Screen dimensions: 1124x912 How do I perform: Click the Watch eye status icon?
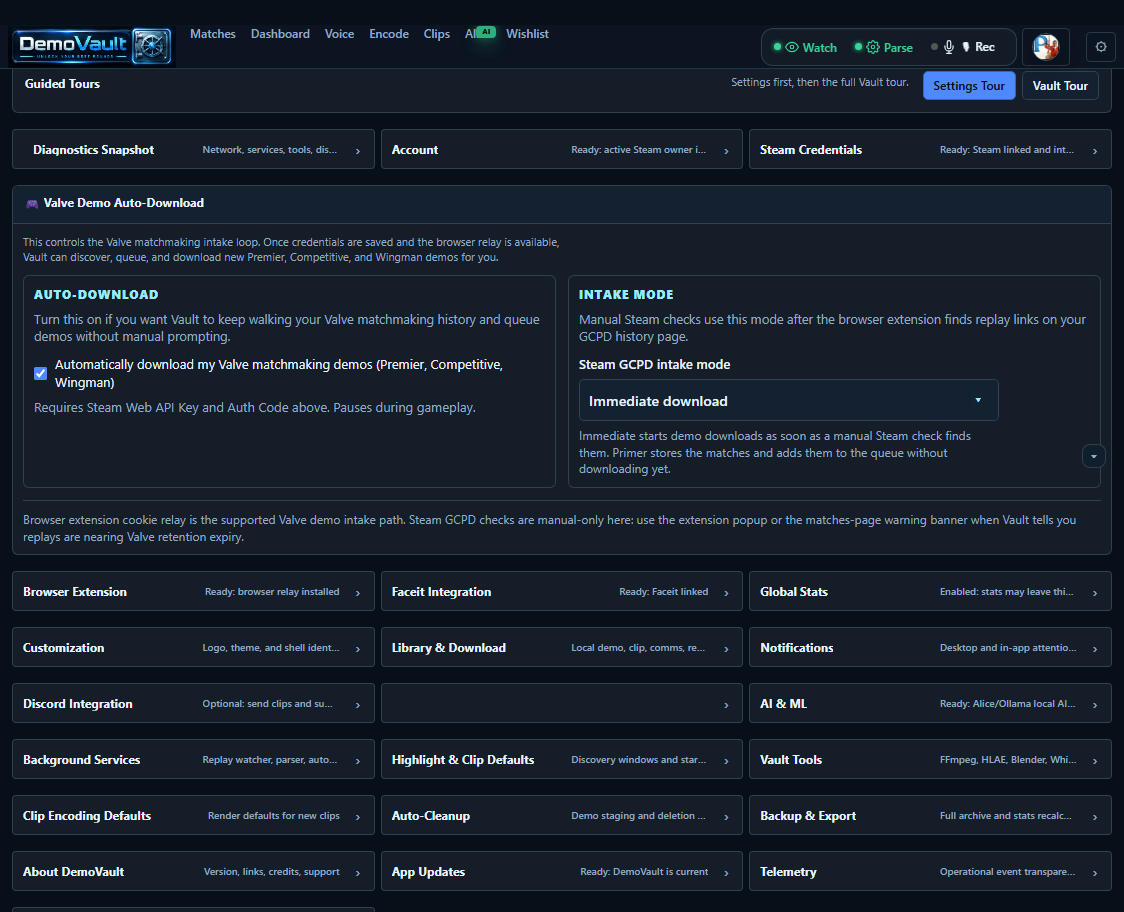(791, 47)
